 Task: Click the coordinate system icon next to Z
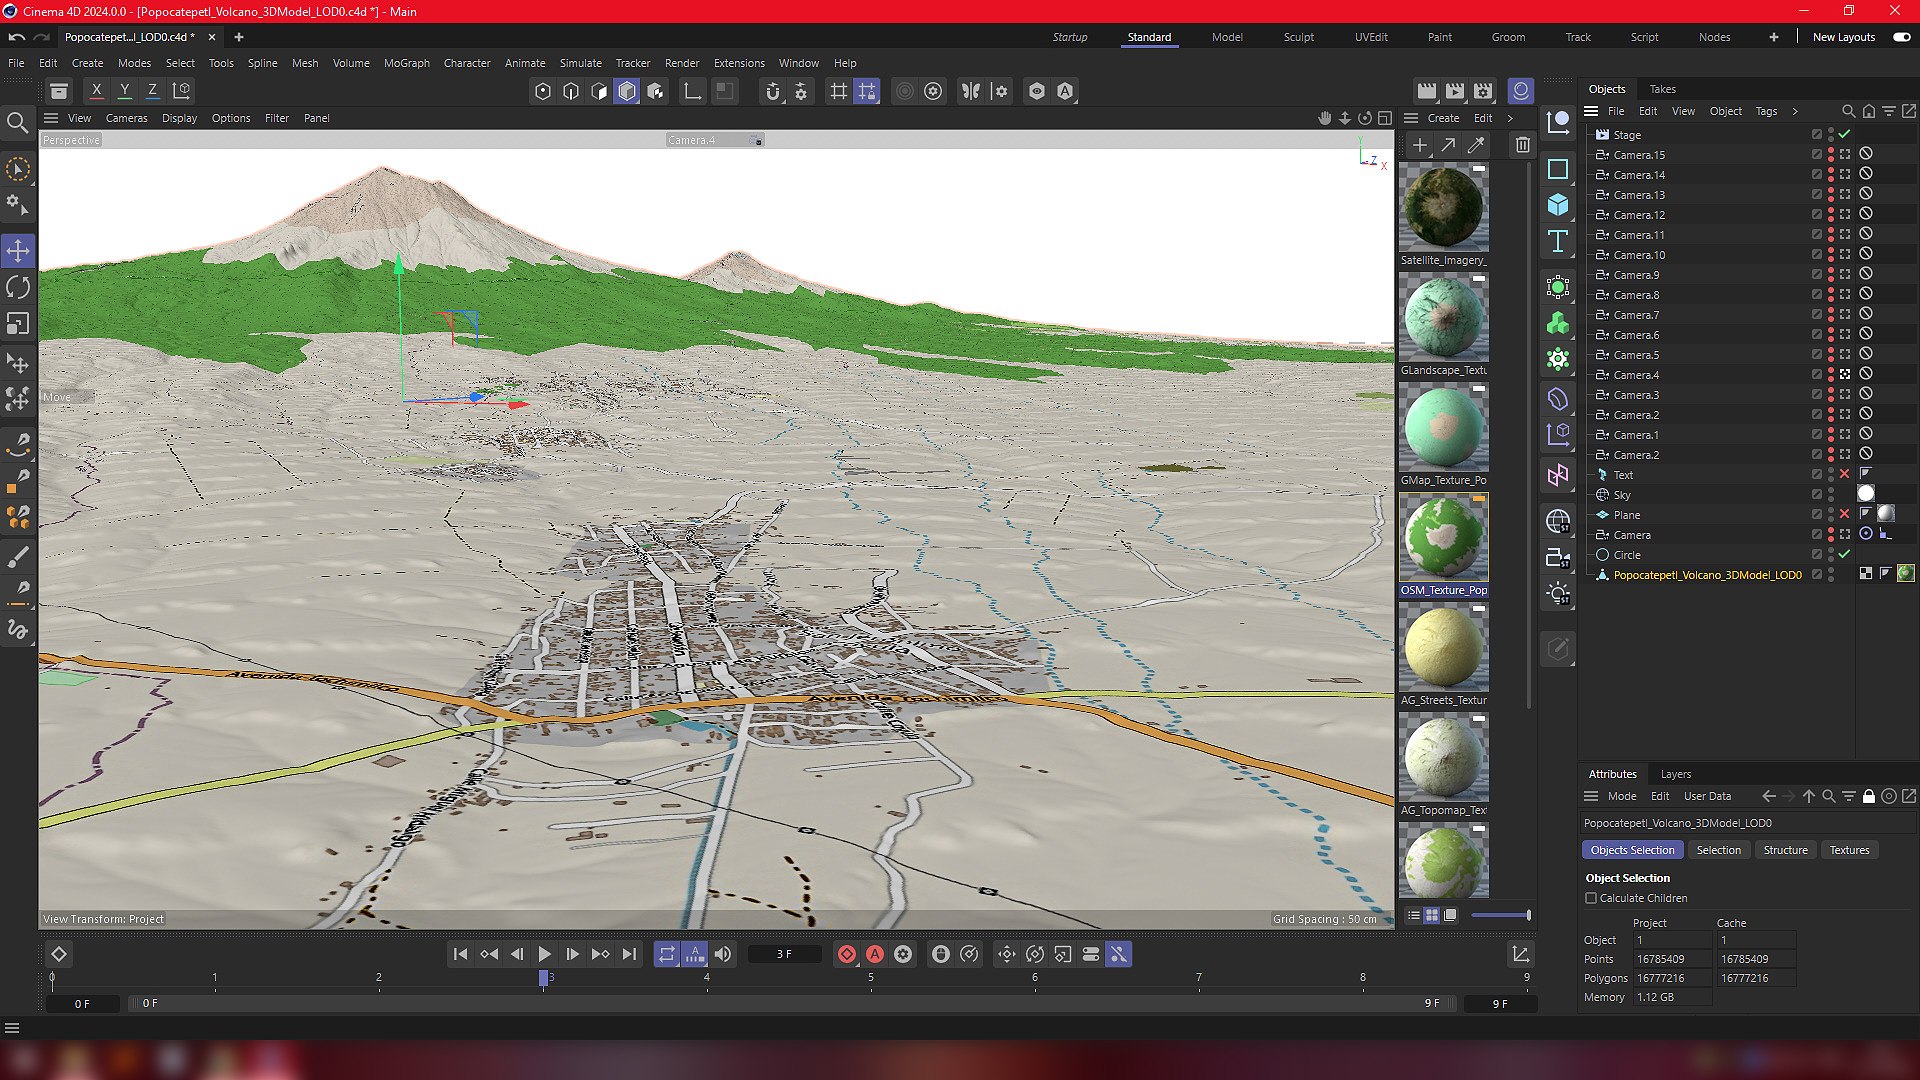[x=181, y=91]
